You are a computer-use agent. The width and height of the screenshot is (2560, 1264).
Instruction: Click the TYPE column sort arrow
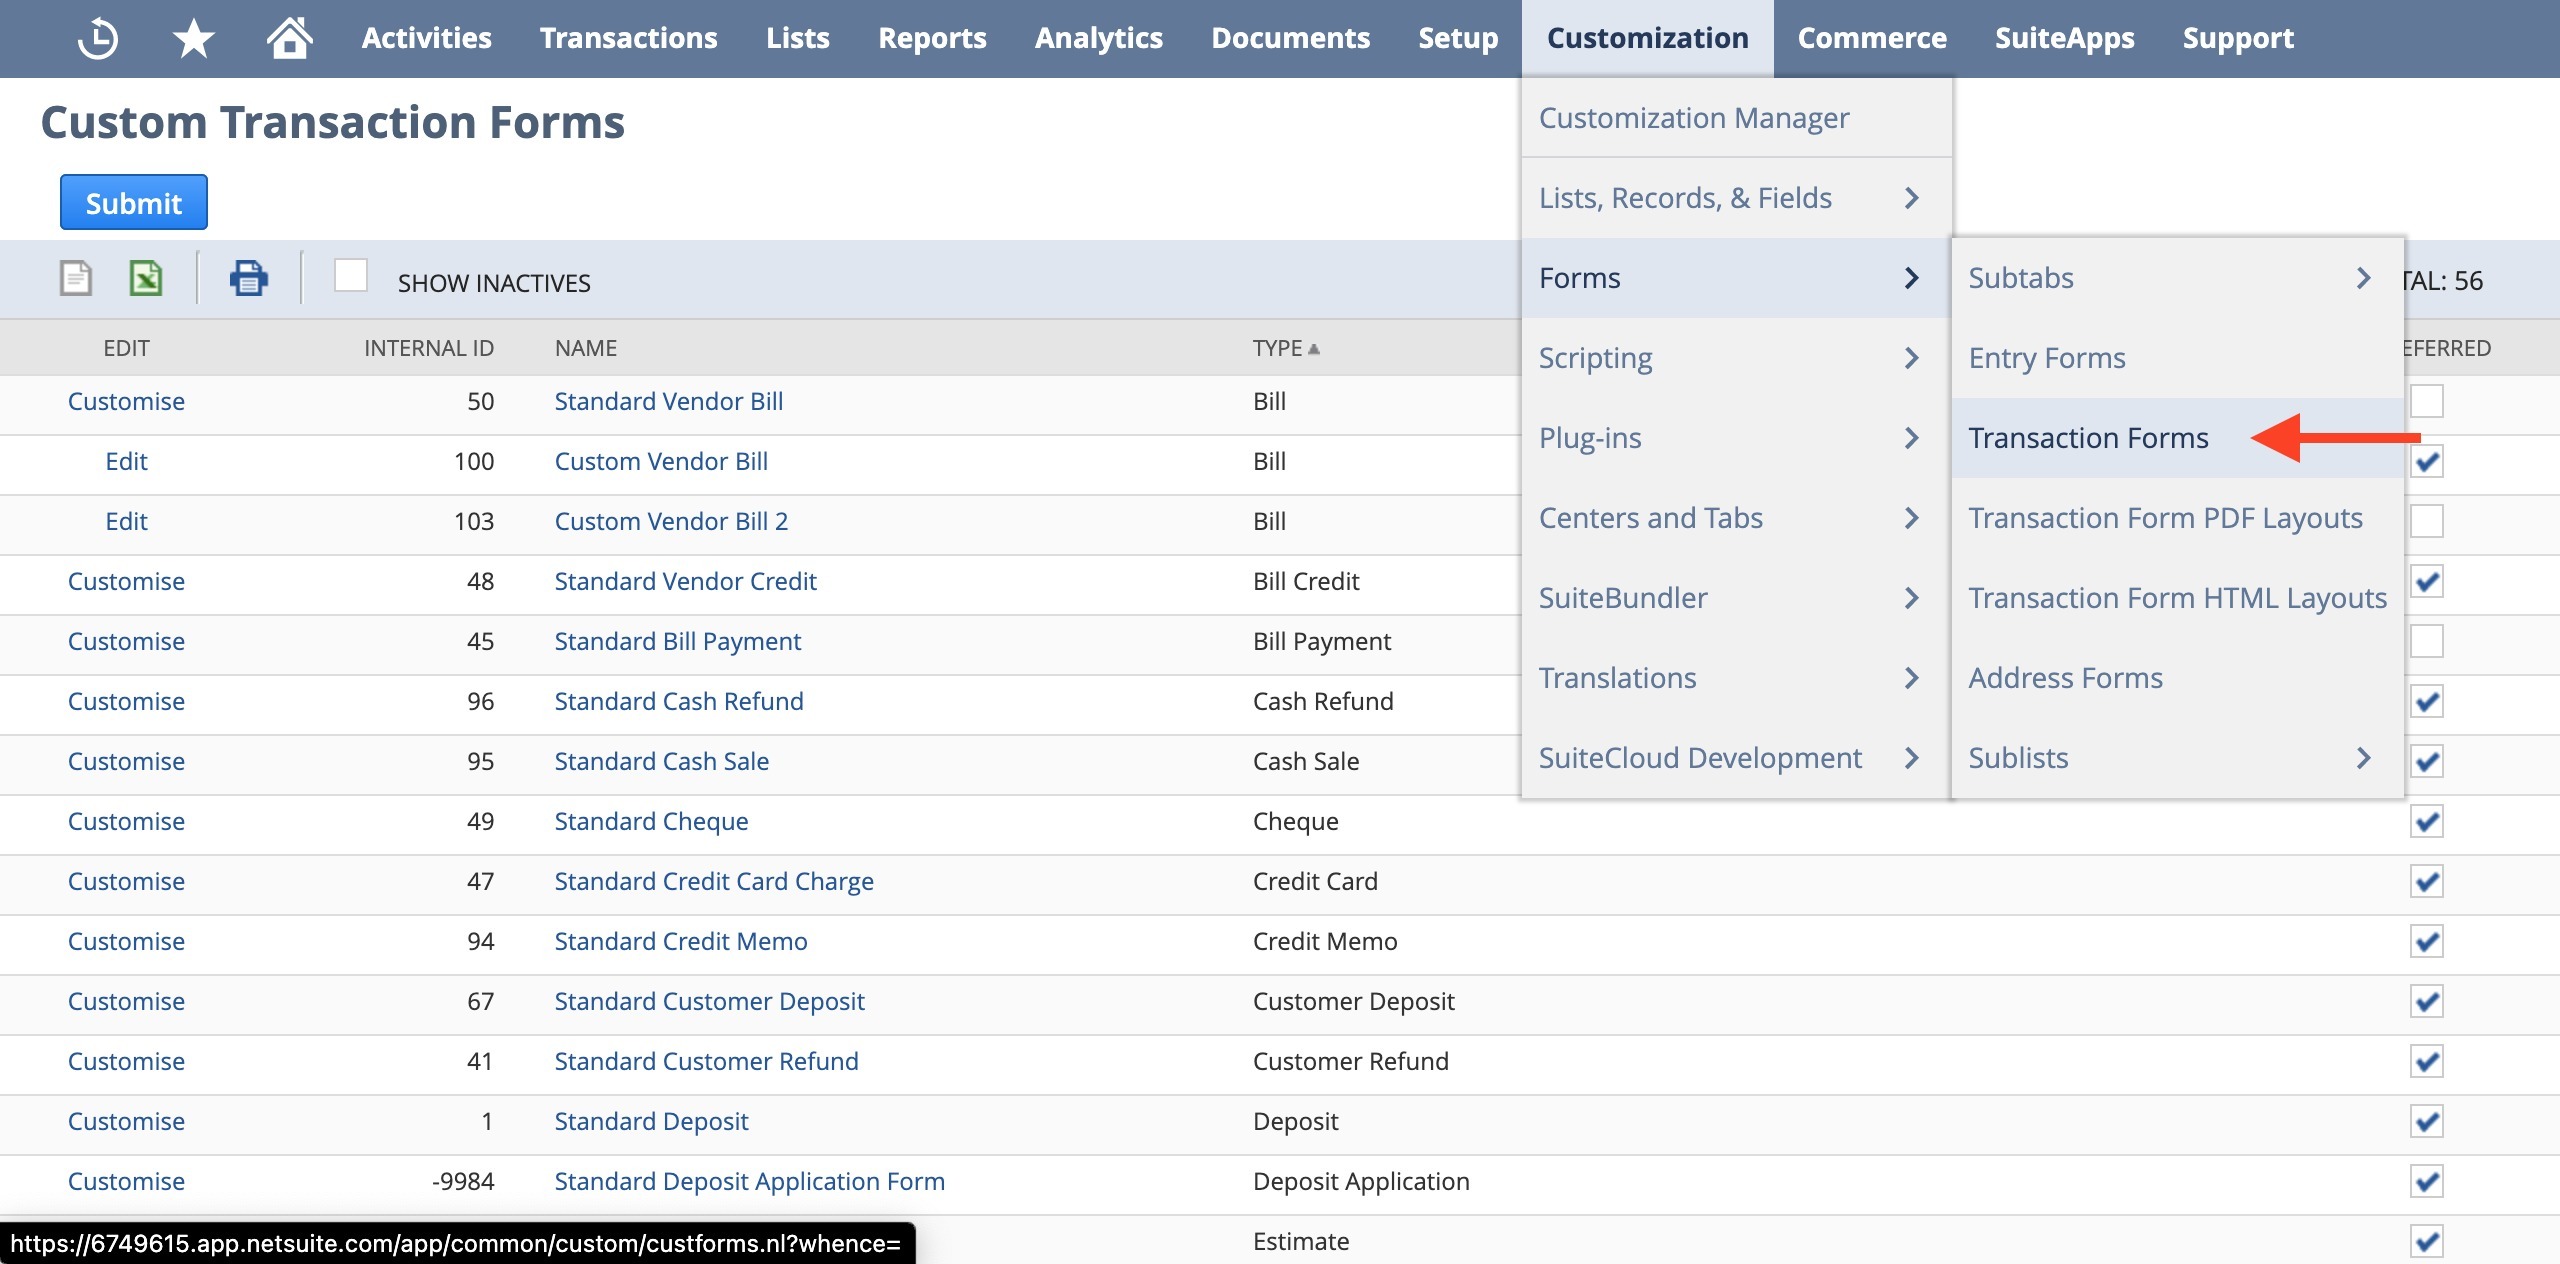(x=1314, y=349)
